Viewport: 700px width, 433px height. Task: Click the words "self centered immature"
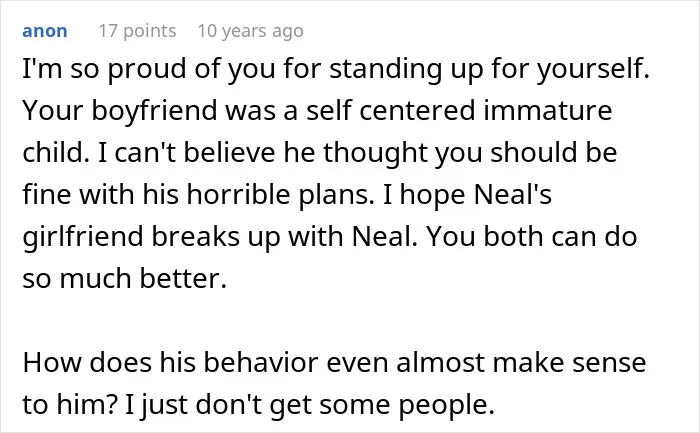coord(459,110)
